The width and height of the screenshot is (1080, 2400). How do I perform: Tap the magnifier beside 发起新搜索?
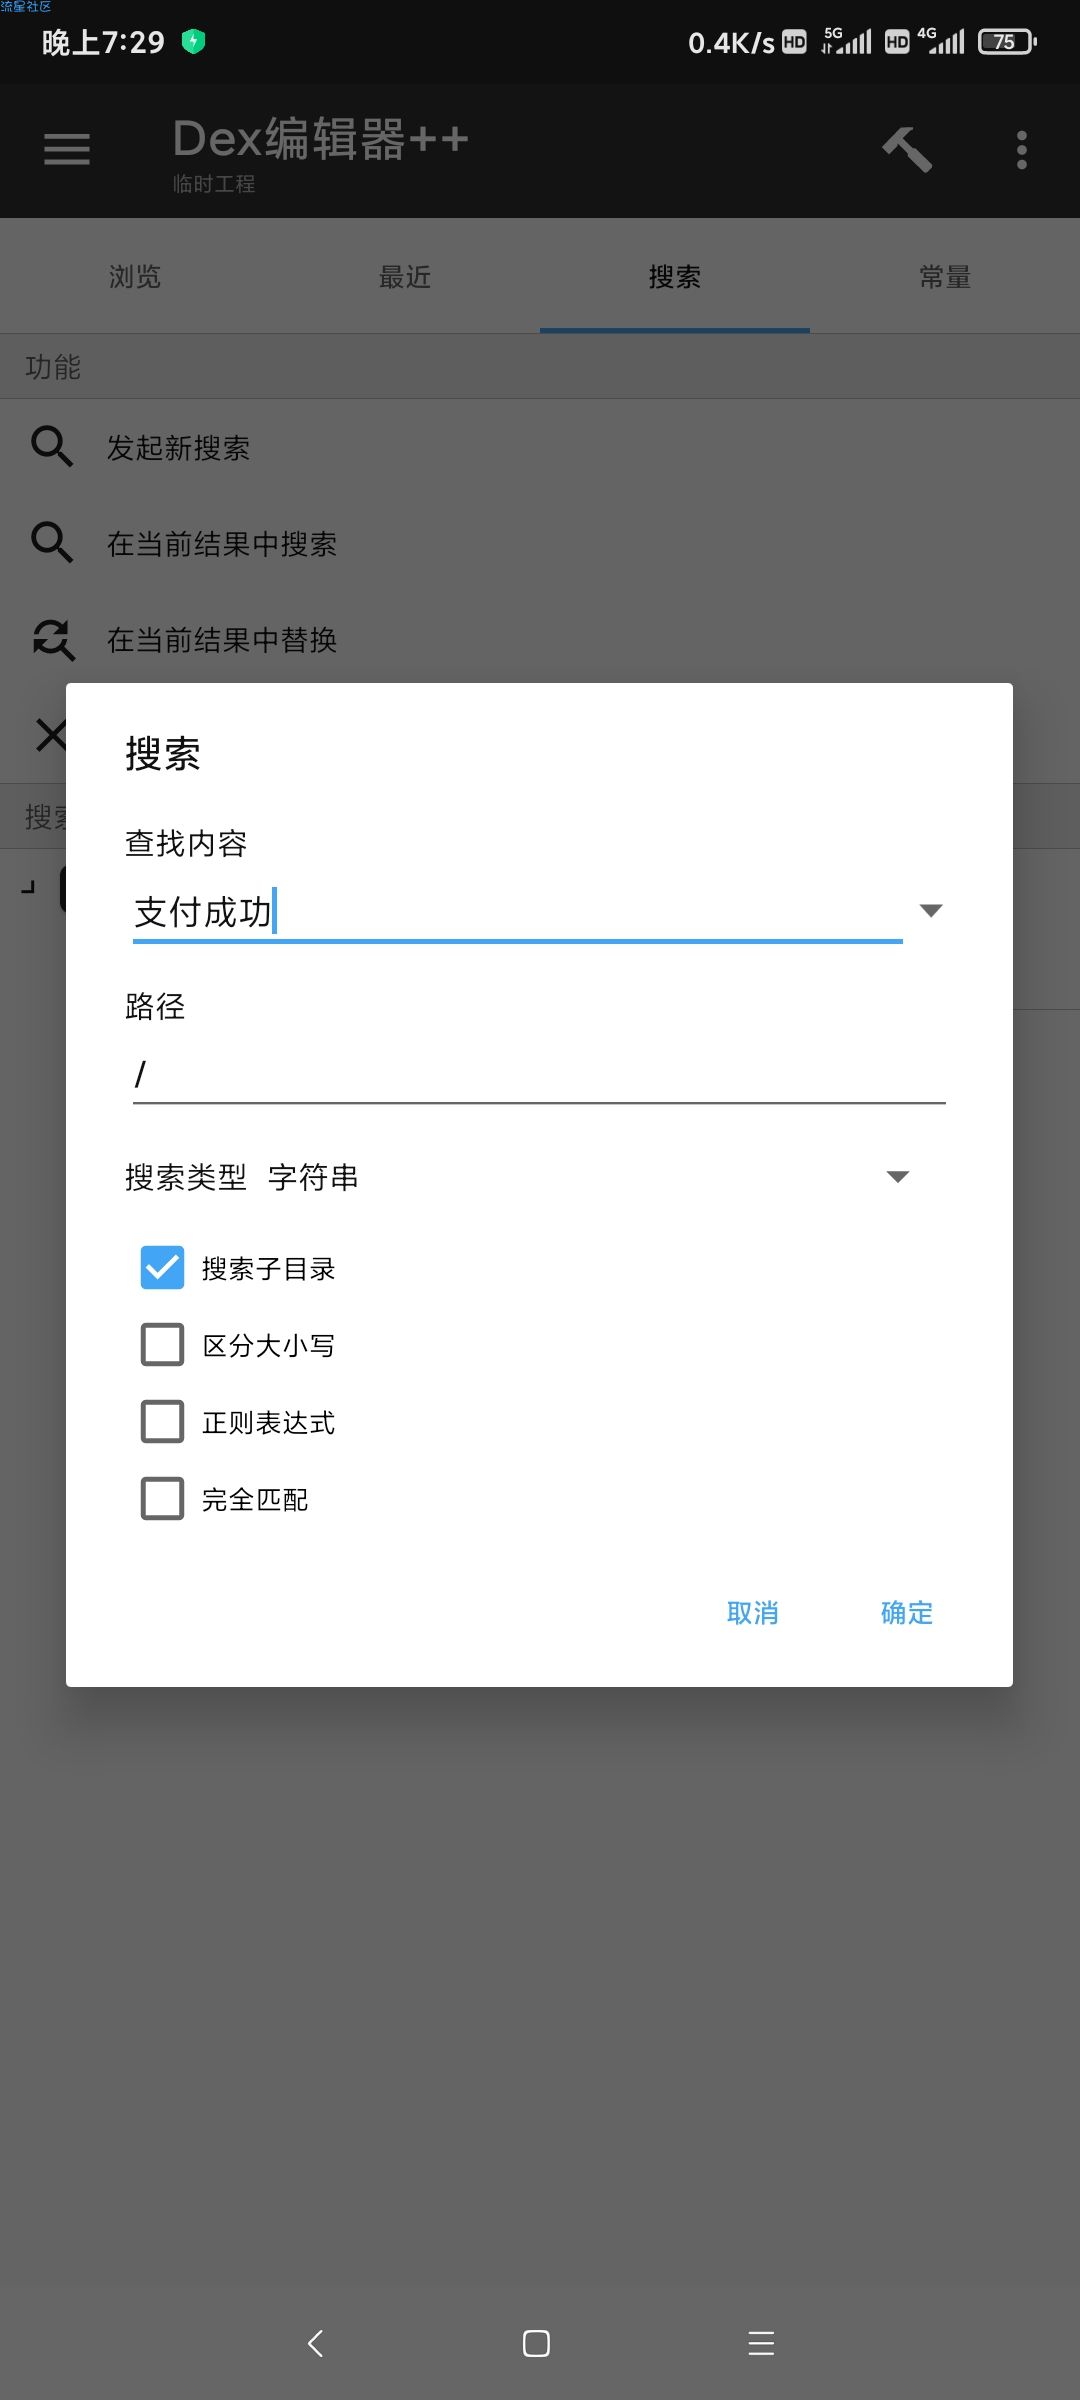point(52,446)
